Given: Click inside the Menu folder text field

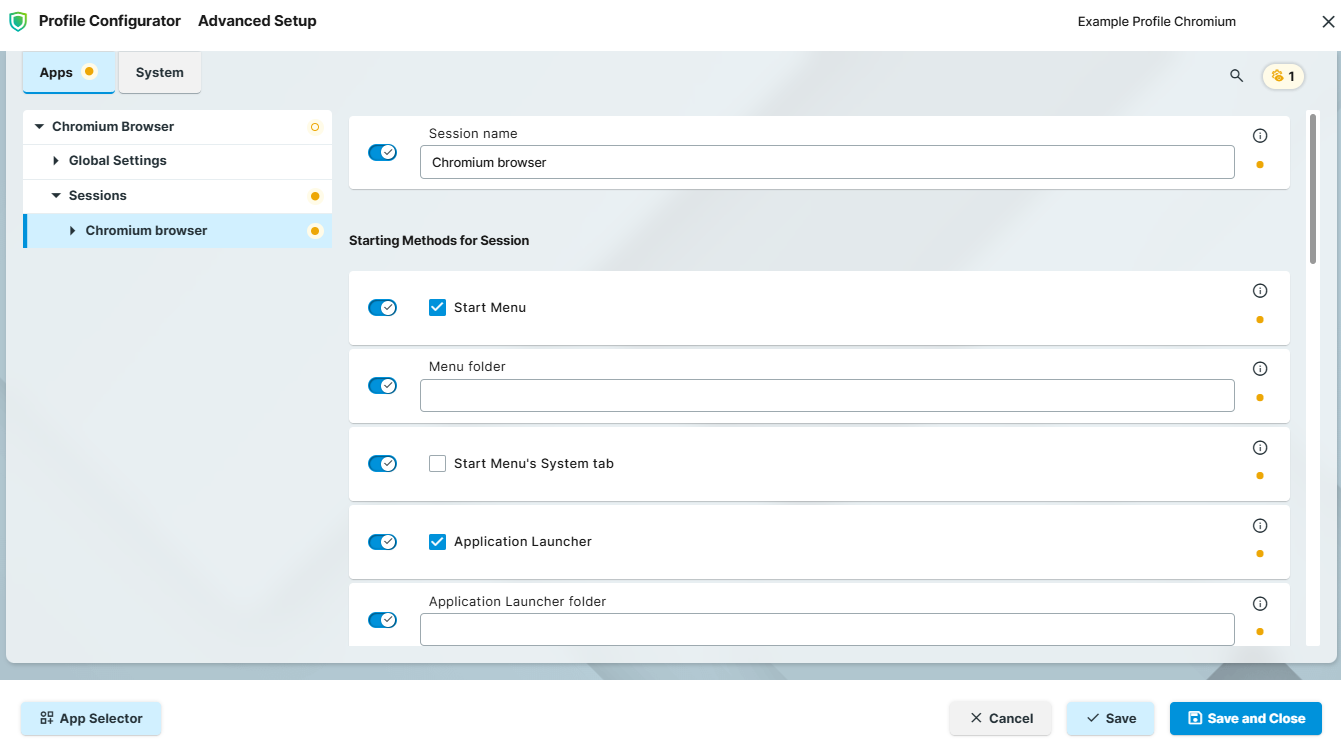Looking at the screenshot, I should (x=827, y=395).
